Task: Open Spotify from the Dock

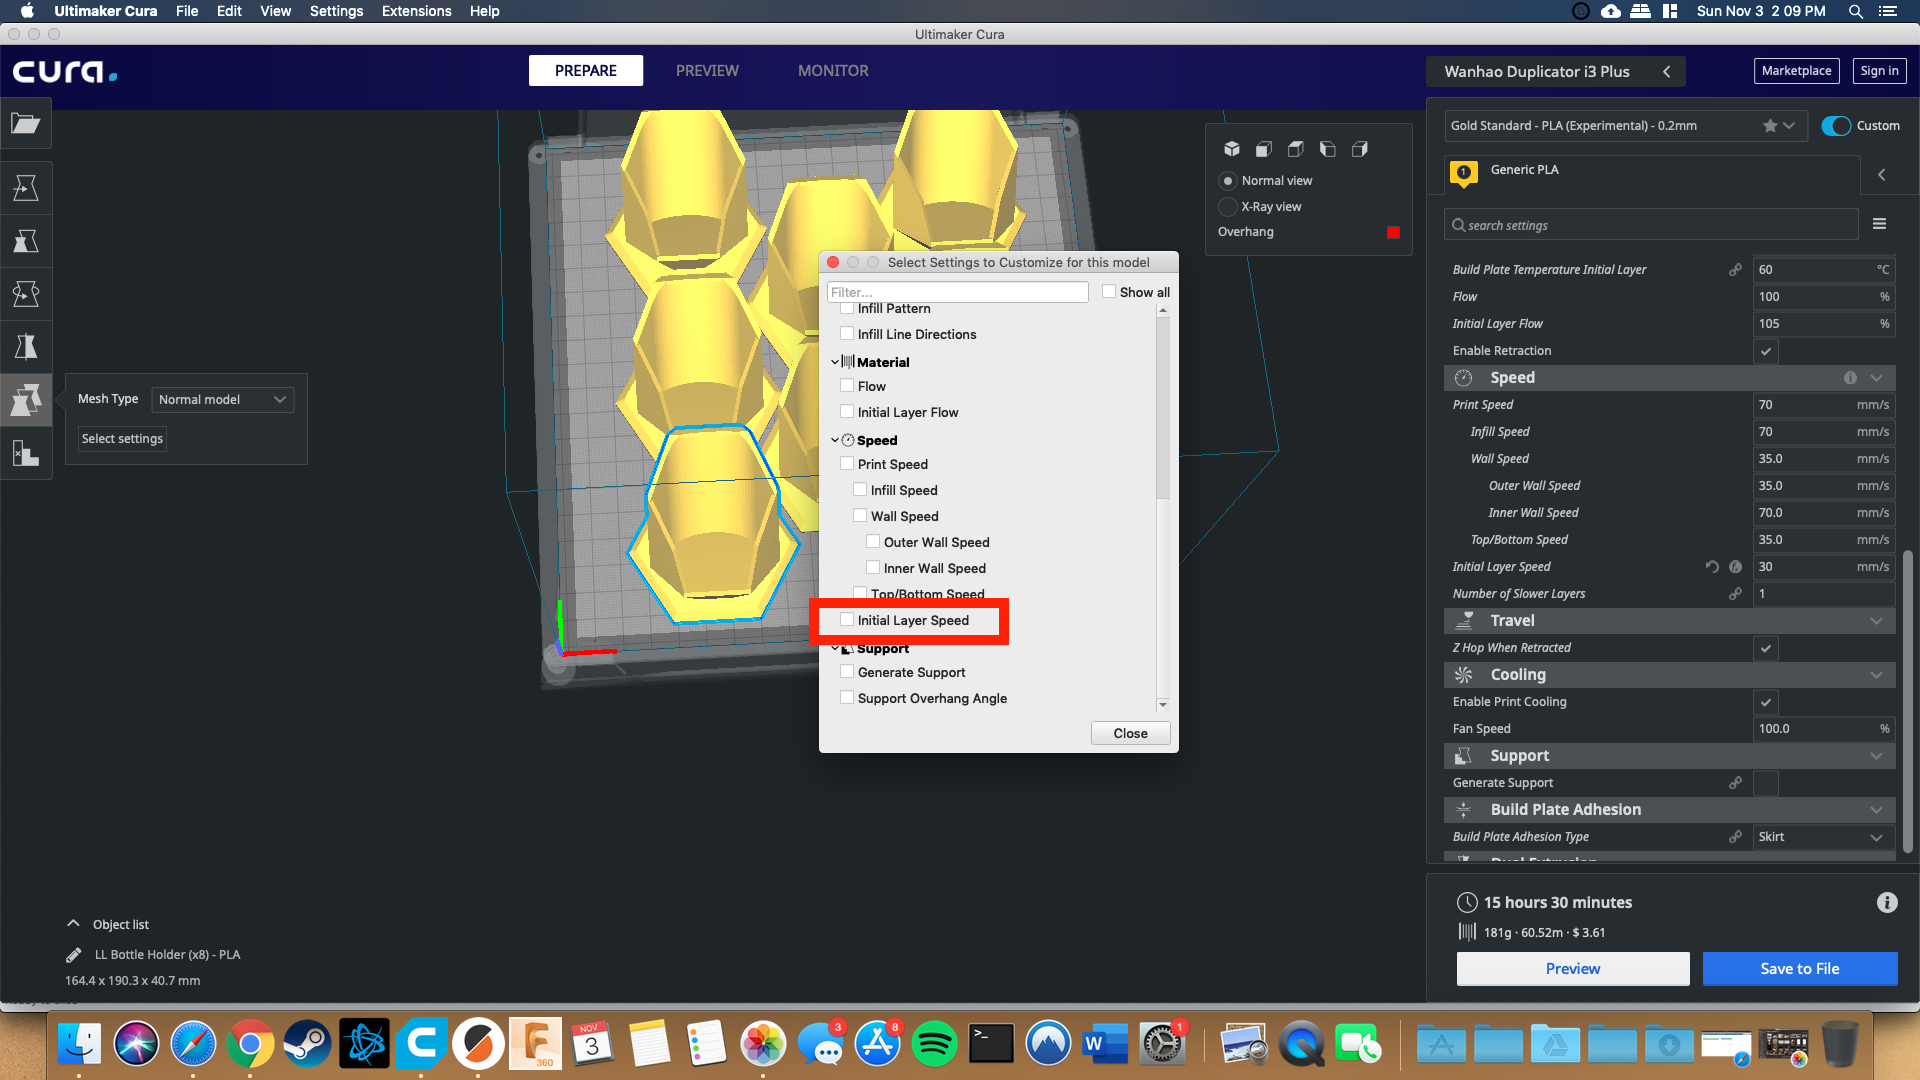Action: click(934, 1045)
